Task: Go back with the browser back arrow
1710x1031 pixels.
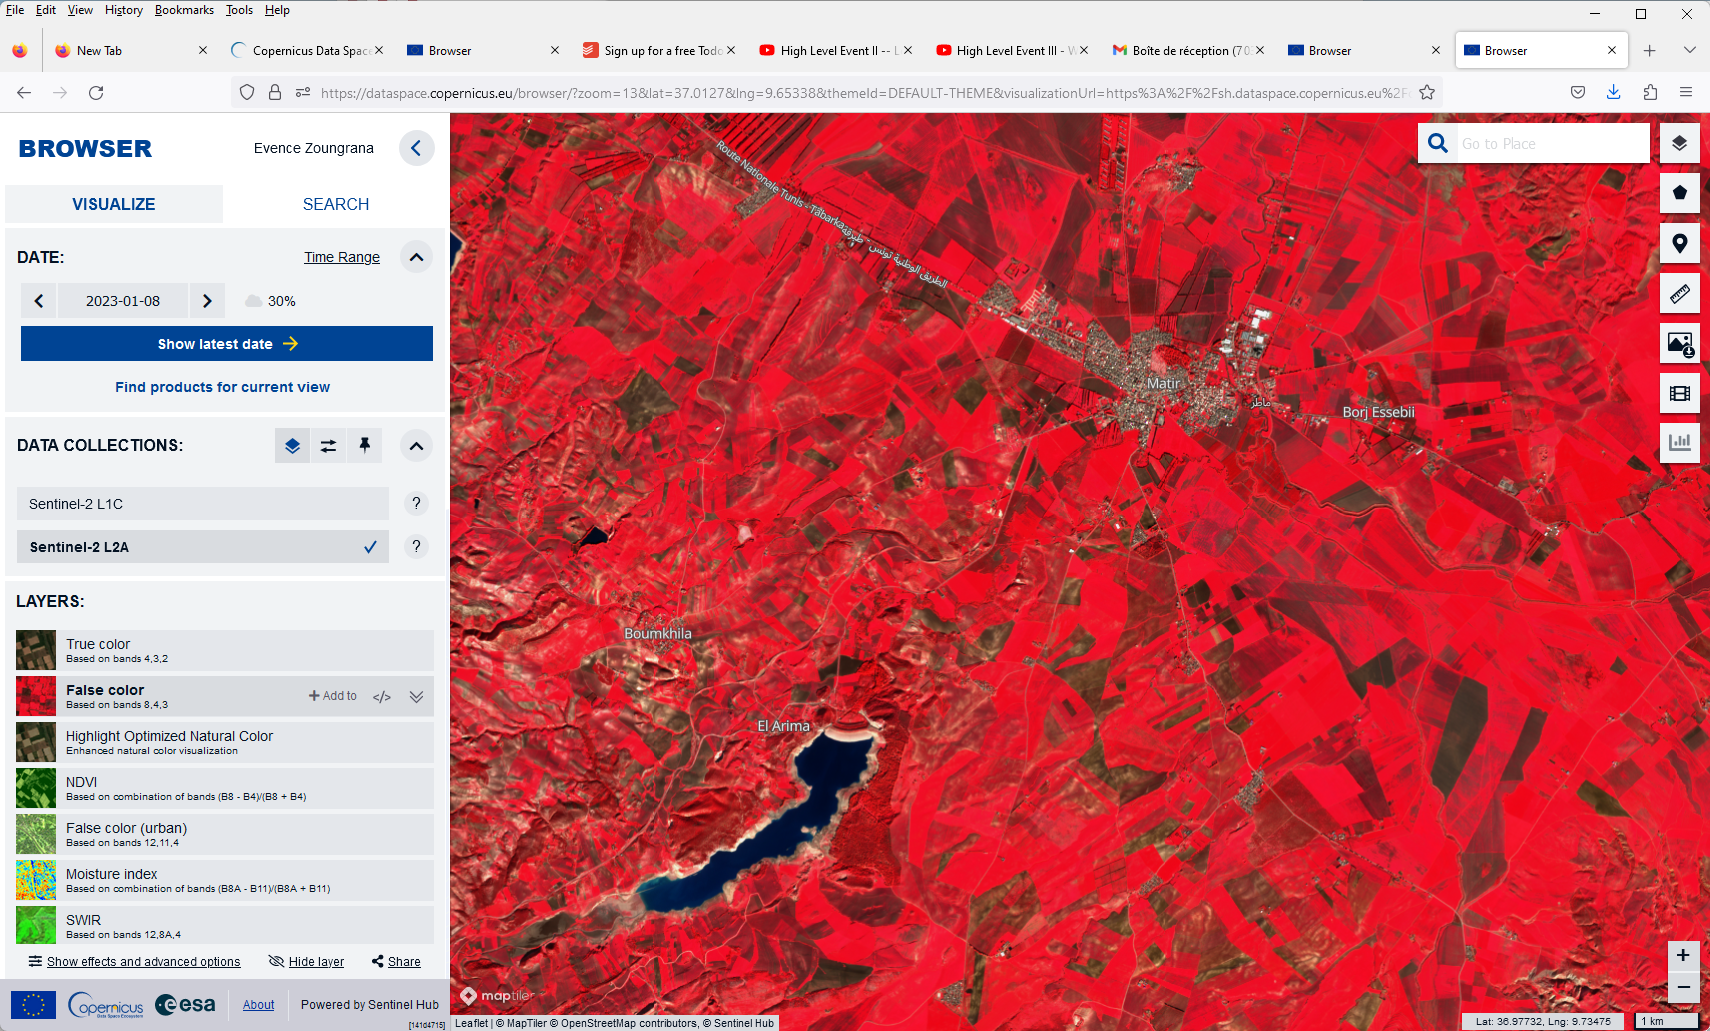Action: click(x=24, y=93)
